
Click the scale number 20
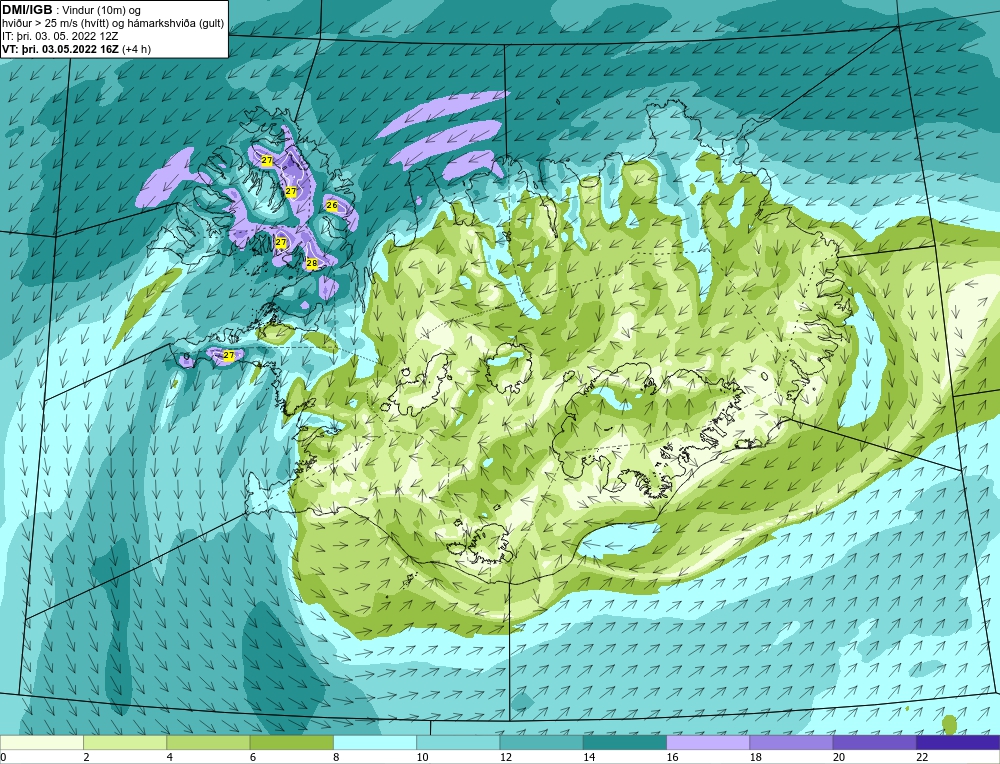pyautogui.click(x=839, y=757)
